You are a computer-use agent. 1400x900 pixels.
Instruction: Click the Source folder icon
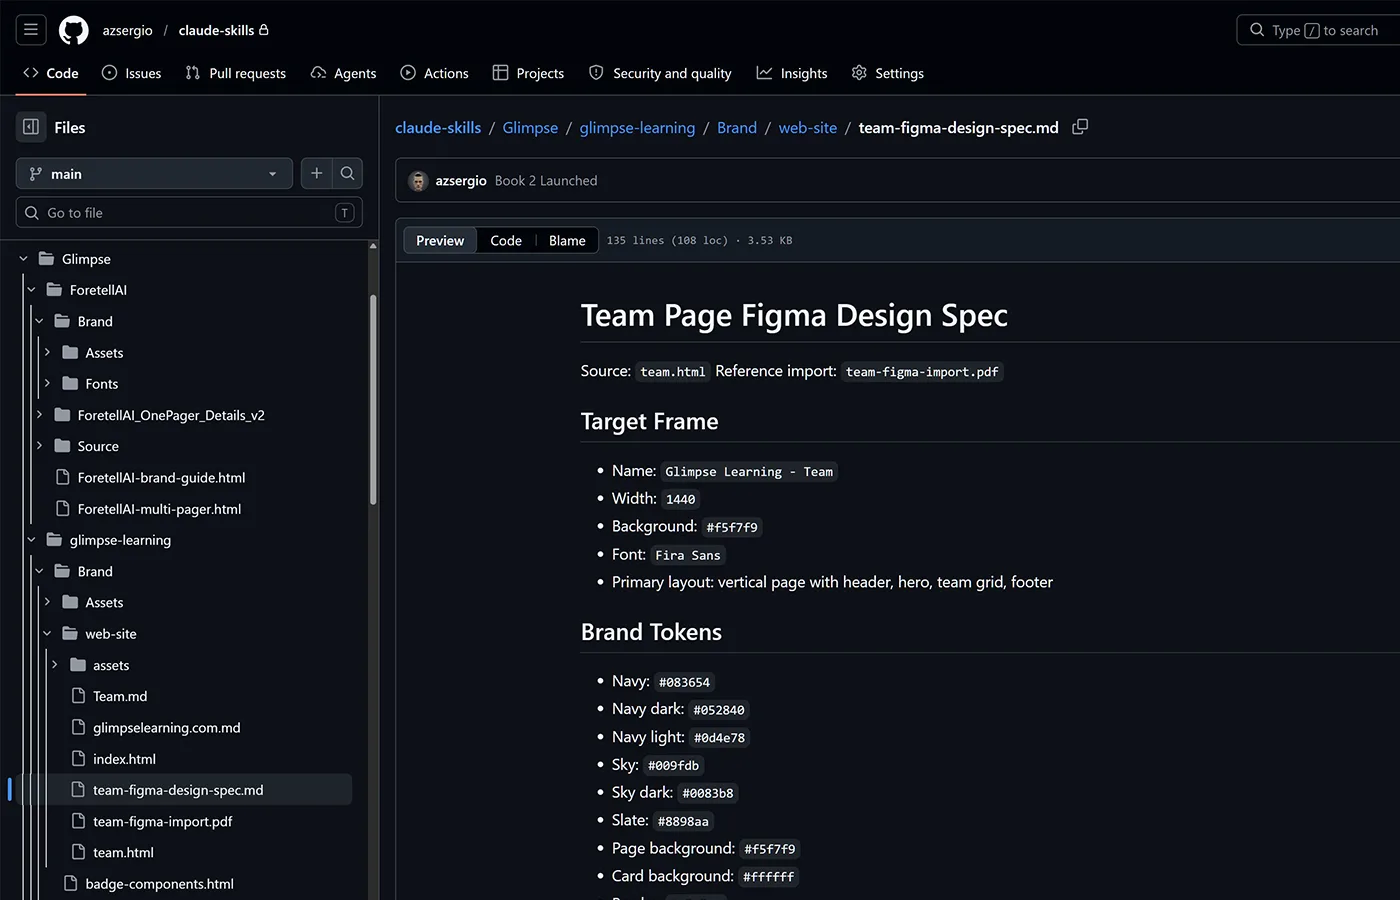coord(62,446)
